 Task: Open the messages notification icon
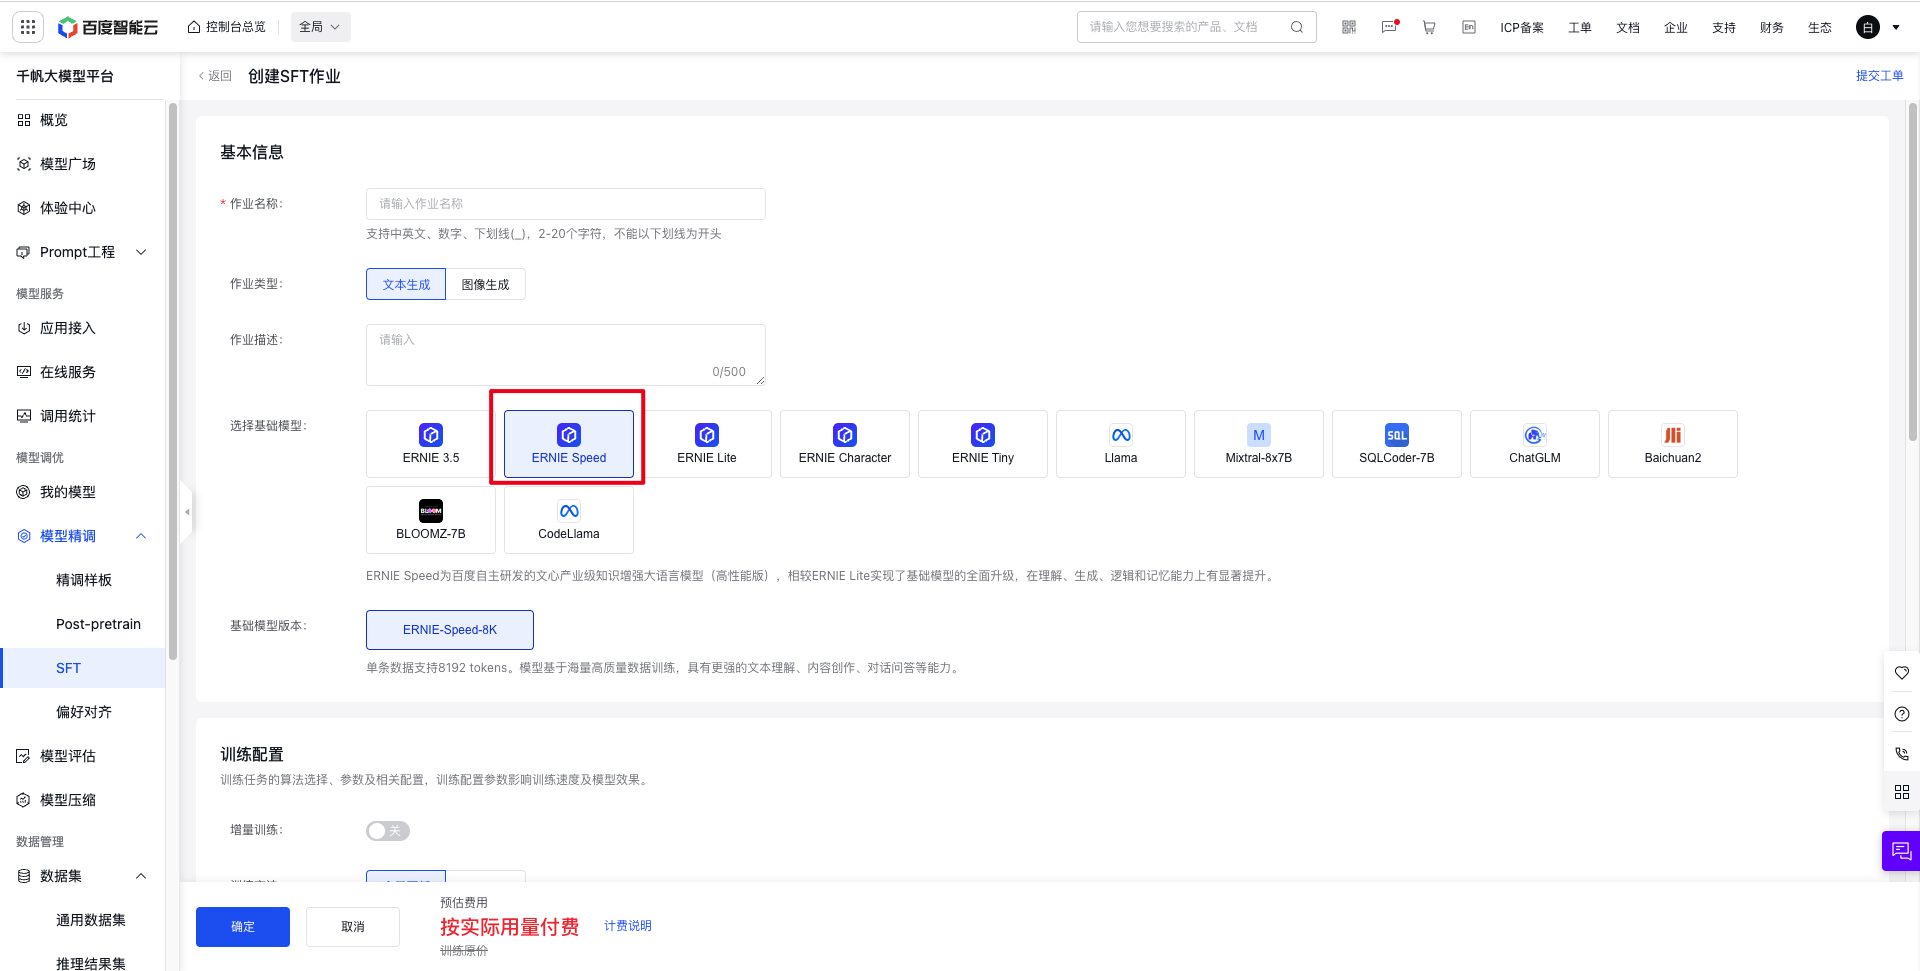click(1389, 27)
